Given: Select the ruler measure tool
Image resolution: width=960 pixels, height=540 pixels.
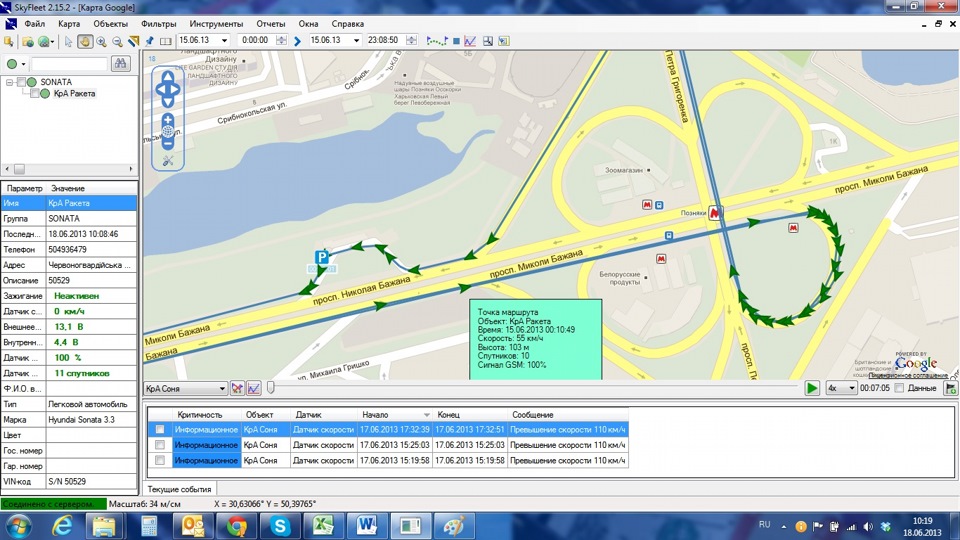Looking at the screenshot, I should pos(133,41).
